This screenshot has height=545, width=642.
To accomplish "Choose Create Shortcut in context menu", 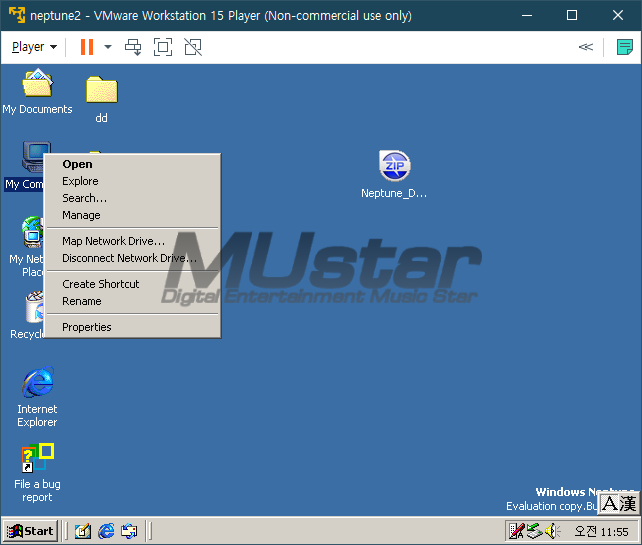I will [x=133, y=284].
